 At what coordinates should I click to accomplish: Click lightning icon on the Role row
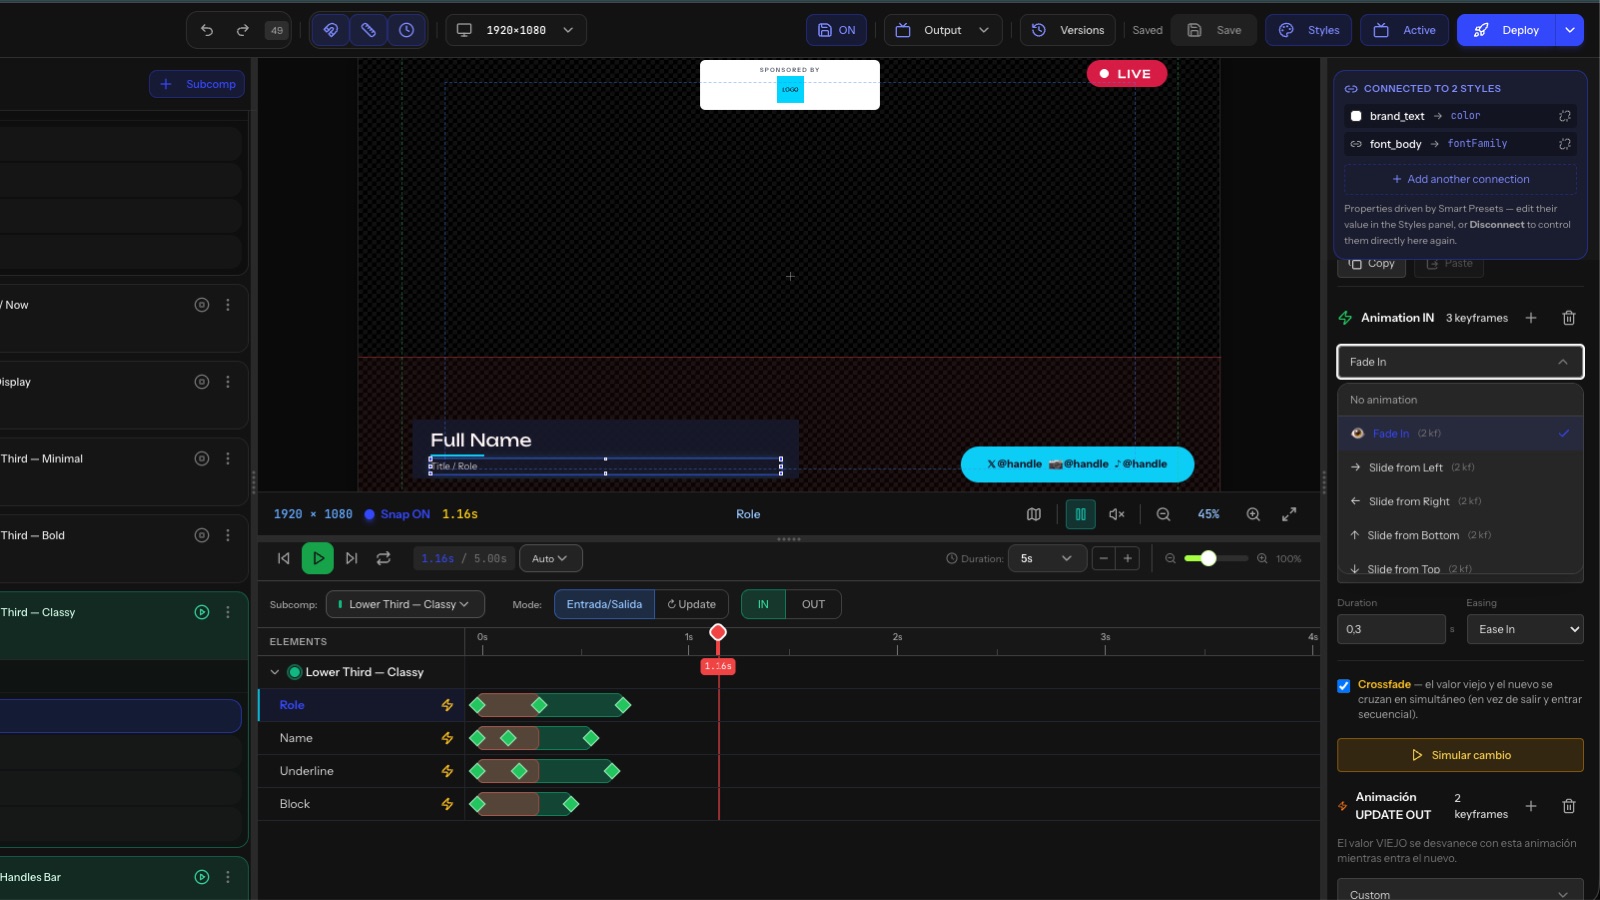pyautogui.click(x=447, y=705)
